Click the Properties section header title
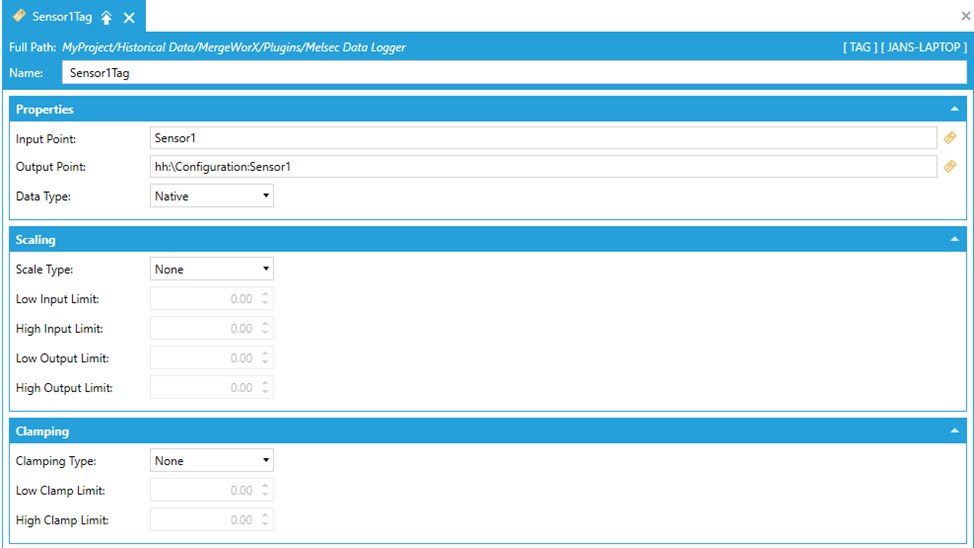Image resolution: width=974 pixels, height=548 pixels. click(x=45, y=109)
